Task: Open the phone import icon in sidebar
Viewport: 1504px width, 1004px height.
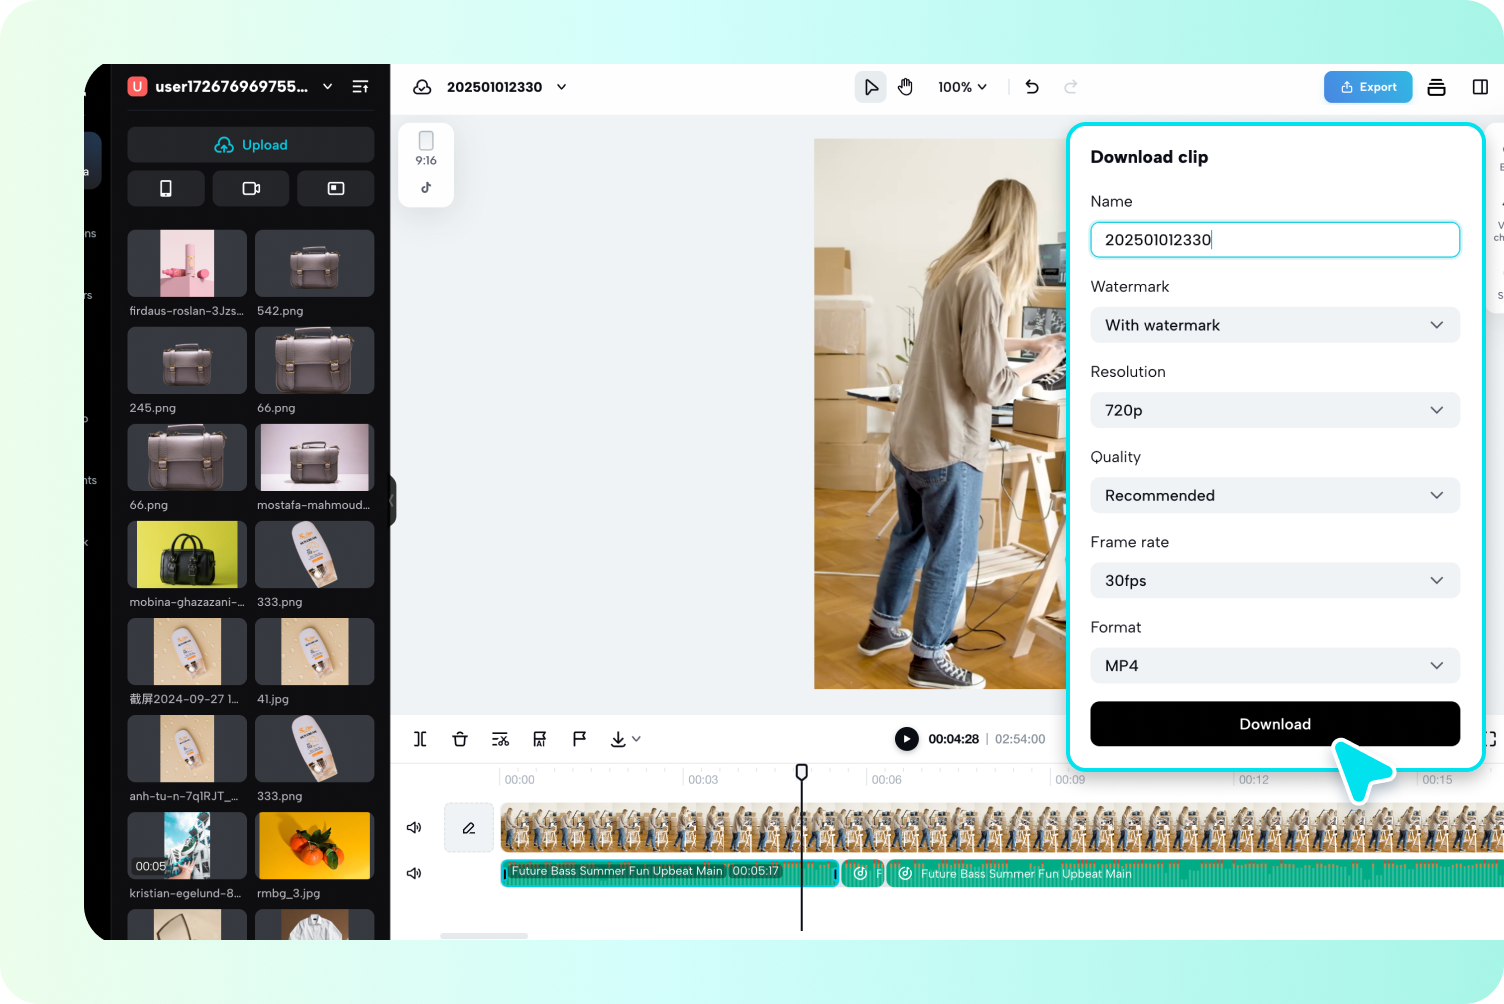Action: pos(166,188)
